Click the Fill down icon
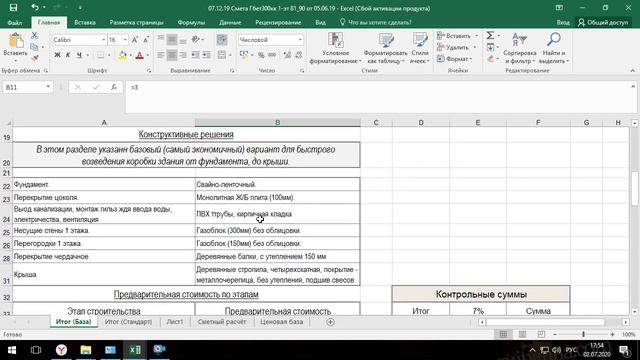The width and height of the screenshot is (640, 360). click(490, 47)
